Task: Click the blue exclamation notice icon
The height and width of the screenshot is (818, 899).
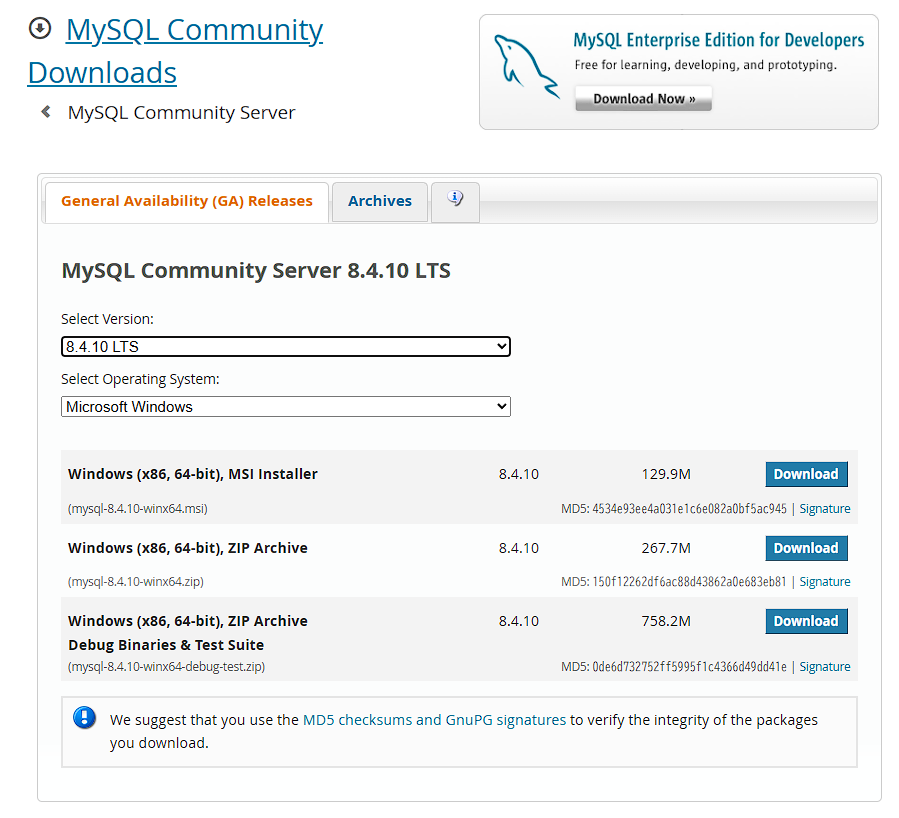Action: click(84, 717)
